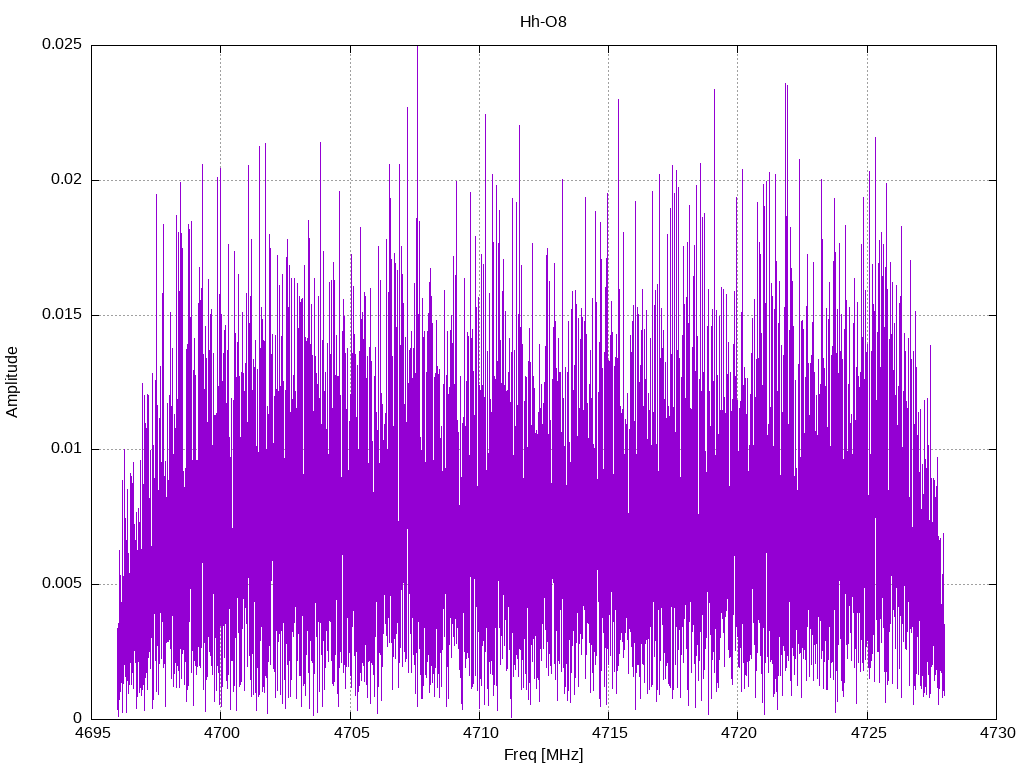Click the Amplitude axis label

coord(12,382)
